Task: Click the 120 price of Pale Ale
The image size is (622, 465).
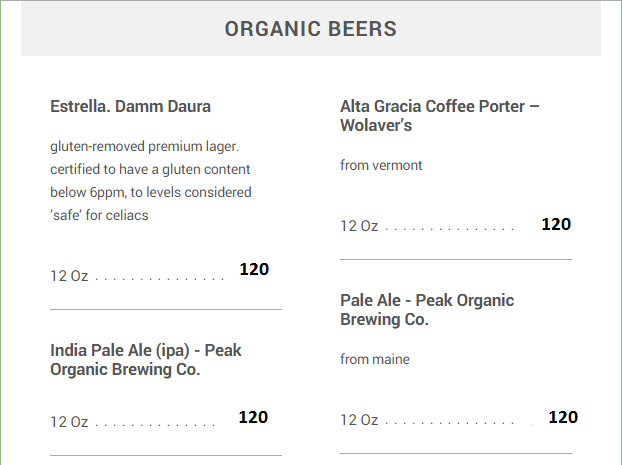Action: pos(563,418)
